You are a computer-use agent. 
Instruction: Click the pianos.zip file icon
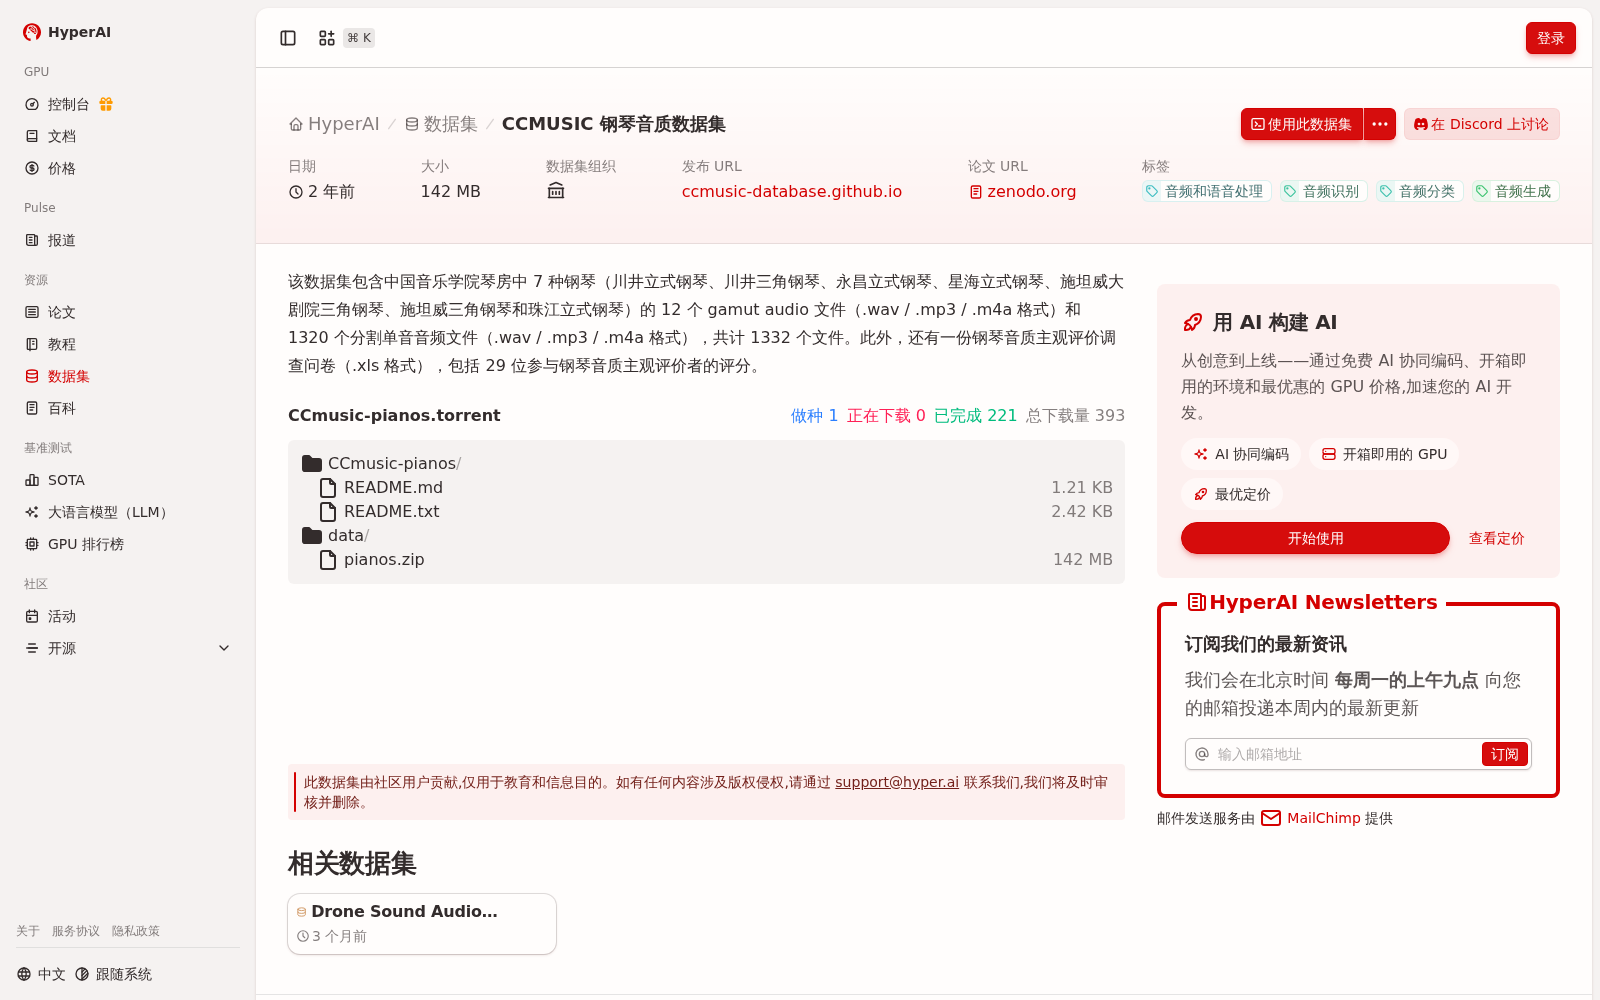pyautogui.click(x=328, y=559)
